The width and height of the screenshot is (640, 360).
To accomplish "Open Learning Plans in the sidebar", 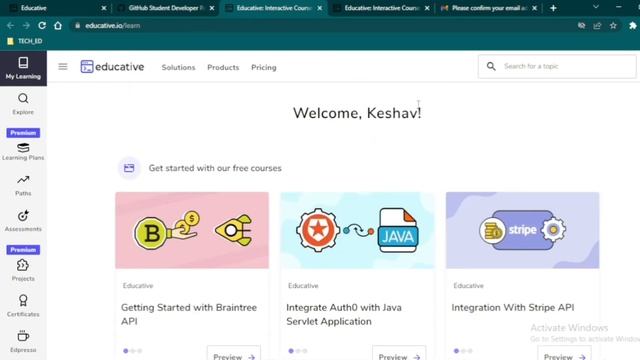I will point(23,152).
